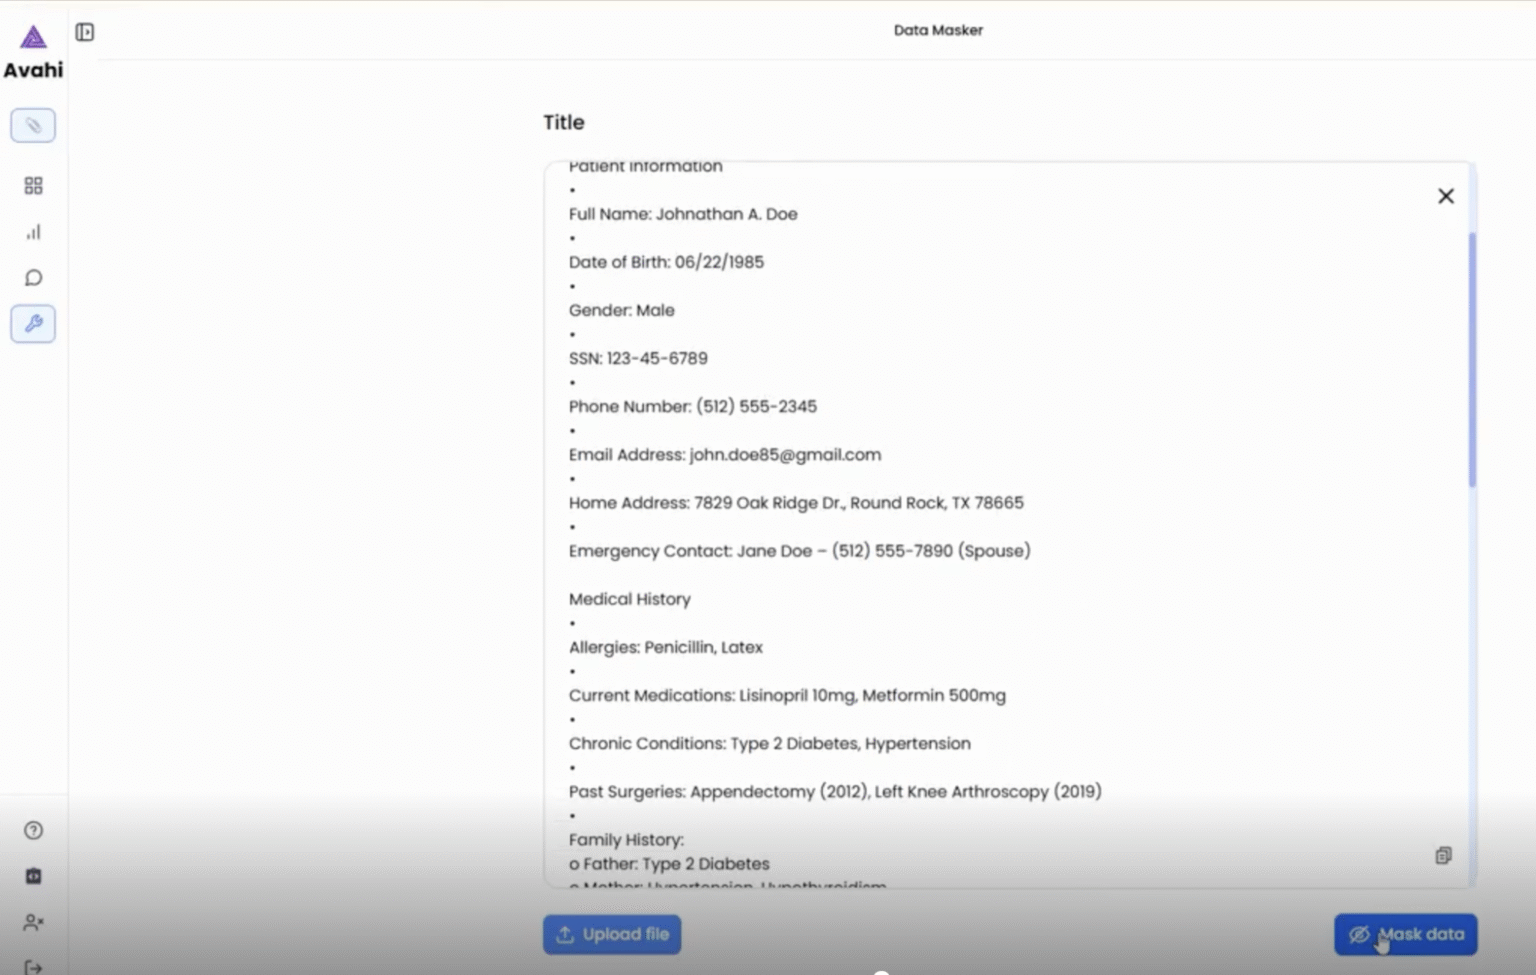Click the text area scrollbar thumb

click(x=1472, y=360)
